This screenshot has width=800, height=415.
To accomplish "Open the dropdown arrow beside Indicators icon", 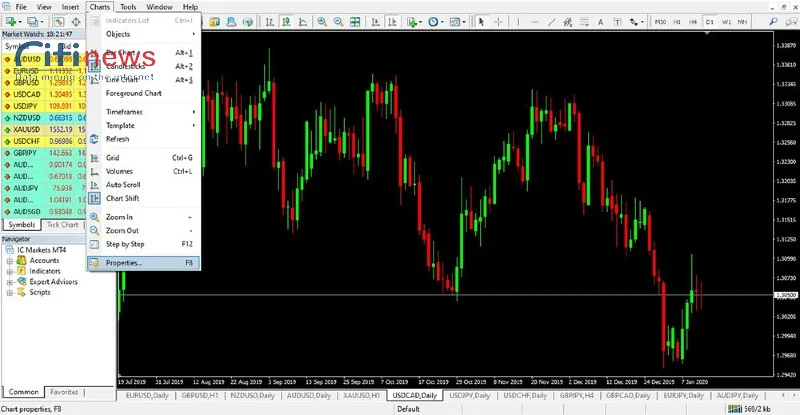I will point(420,22).
